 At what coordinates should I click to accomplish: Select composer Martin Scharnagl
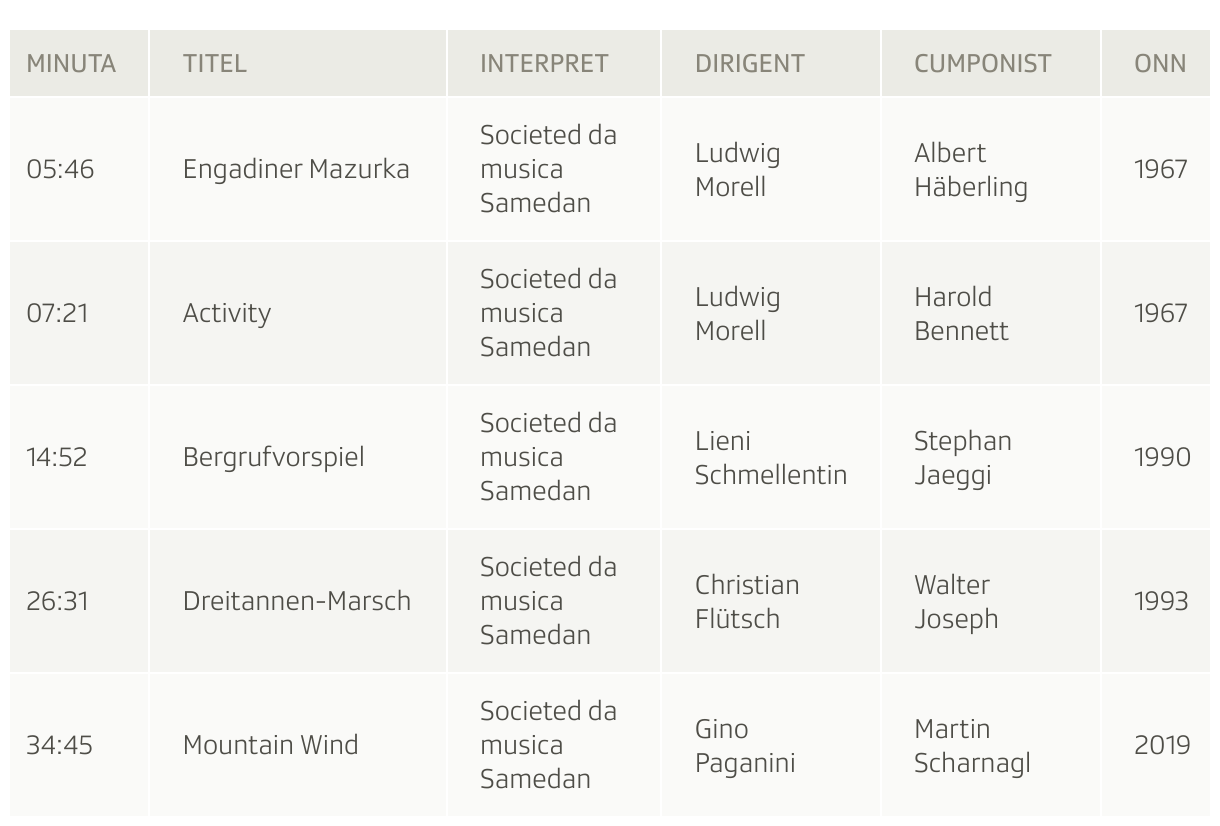972,746
